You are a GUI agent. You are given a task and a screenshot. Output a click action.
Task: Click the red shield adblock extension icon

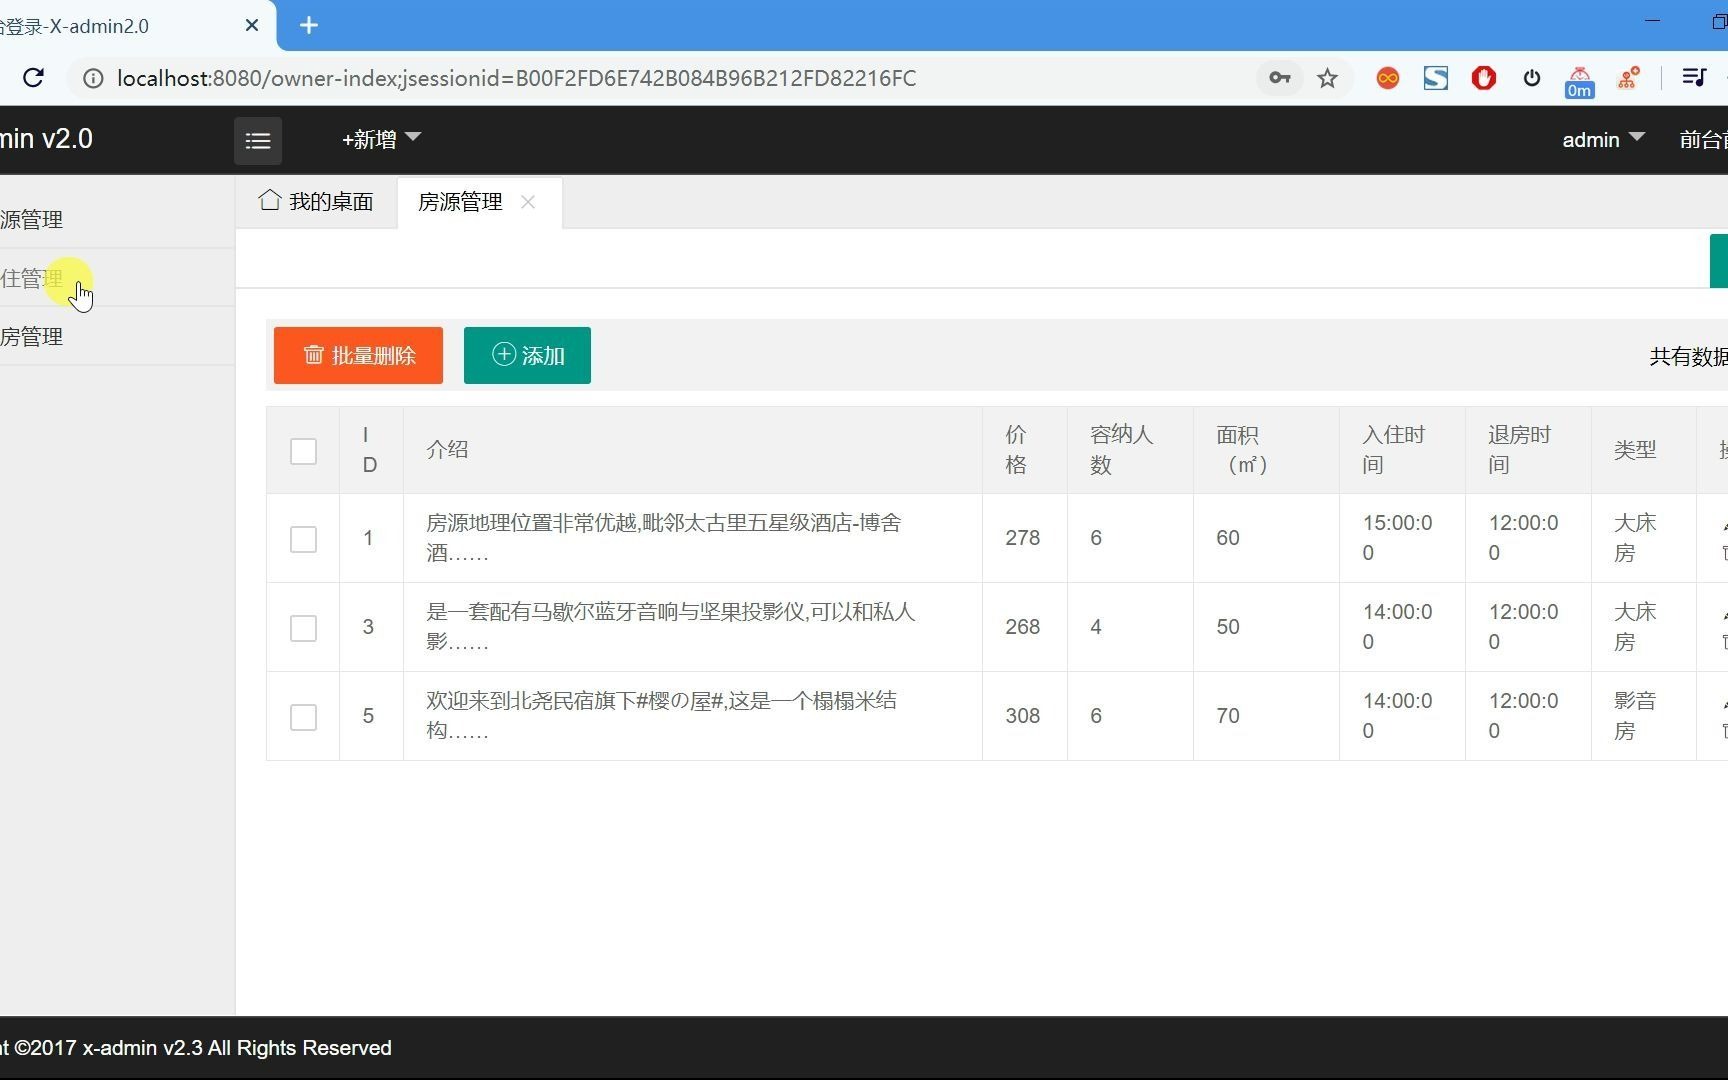coord(1484,78)
